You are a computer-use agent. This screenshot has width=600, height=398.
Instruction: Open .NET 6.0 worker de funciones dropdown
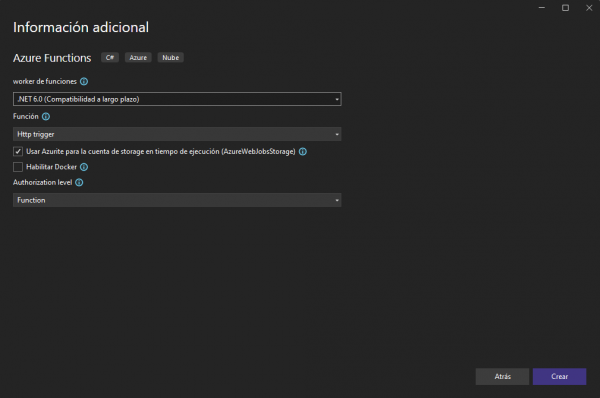coord(177,99)
